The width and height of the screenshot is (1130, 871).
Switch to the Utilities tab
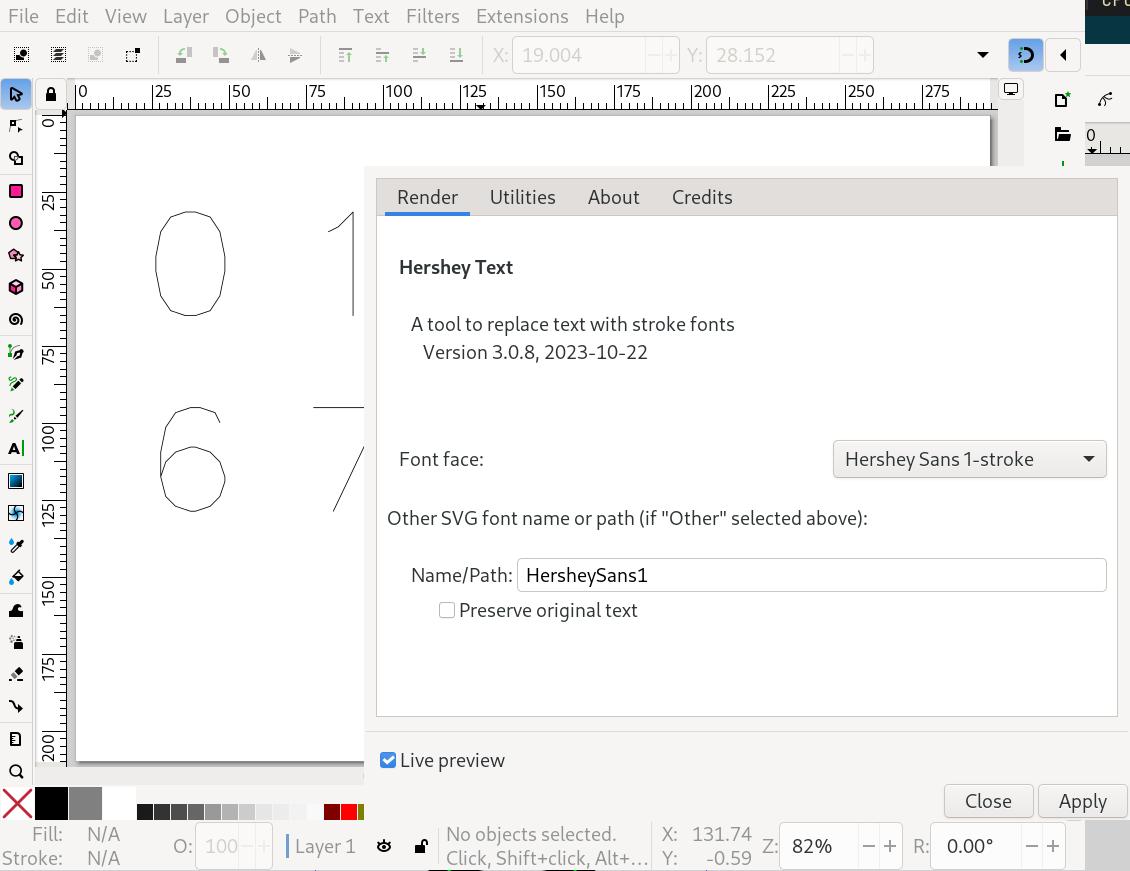[x=522, y=197]
